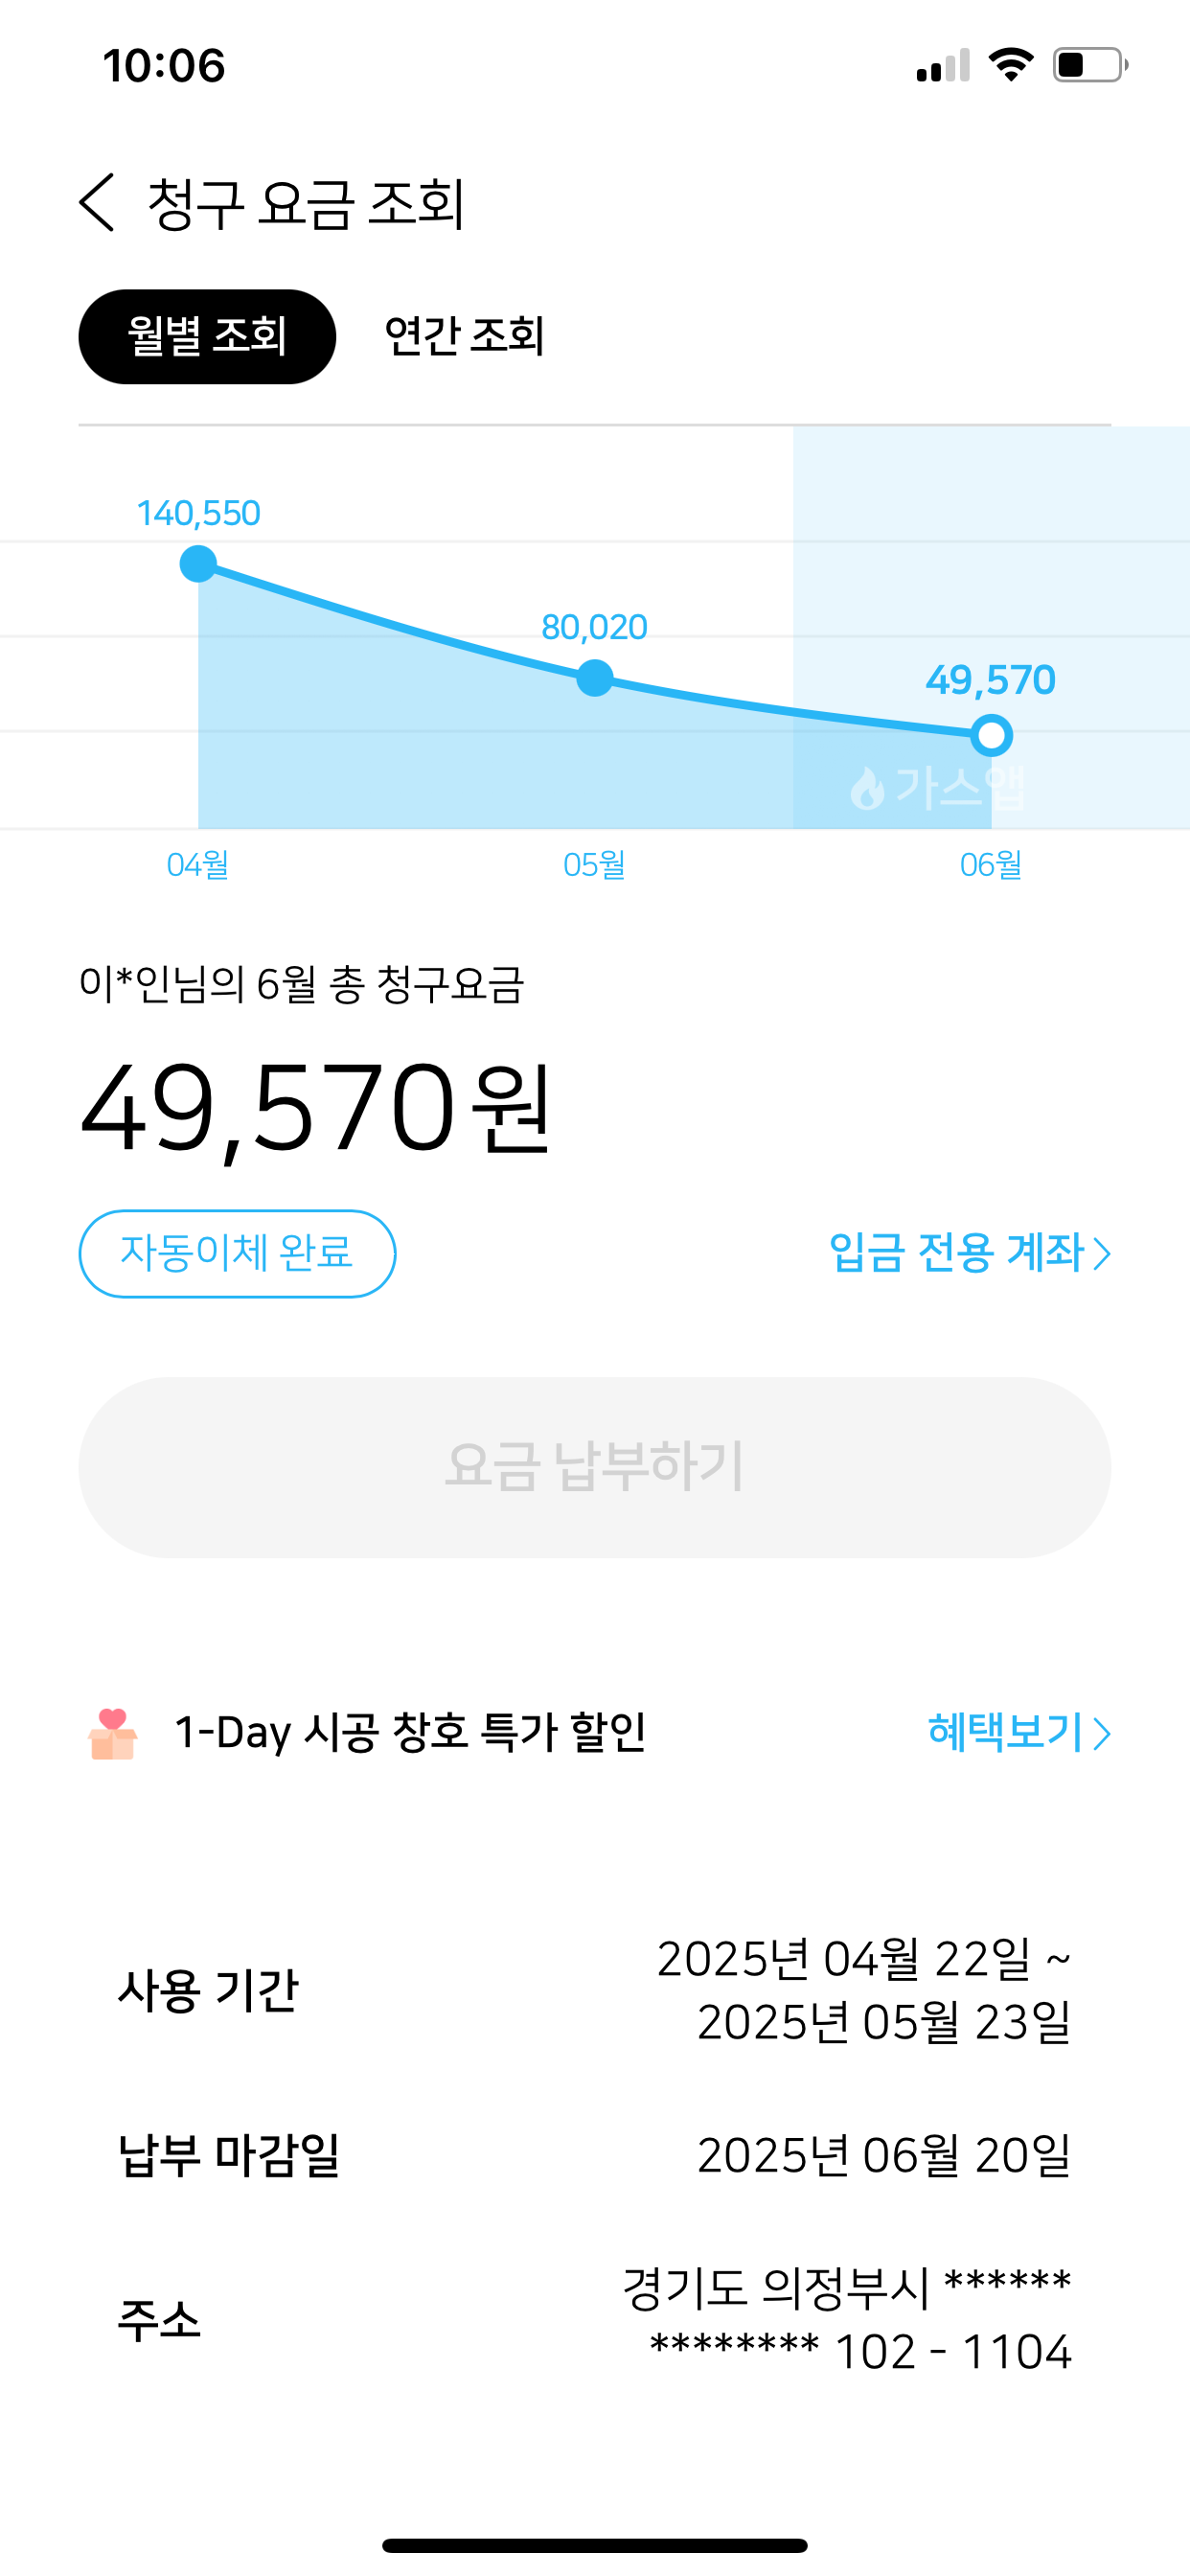Switch to the 연간 조회 tab

click(x=464, y=337)
